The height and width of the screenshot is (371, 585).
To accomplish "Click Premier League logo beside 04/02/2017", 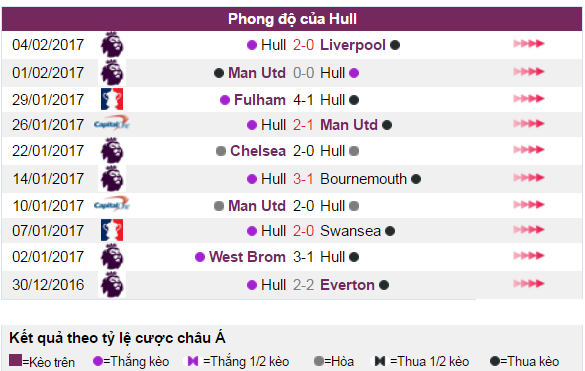I will [x=112, y=45].
